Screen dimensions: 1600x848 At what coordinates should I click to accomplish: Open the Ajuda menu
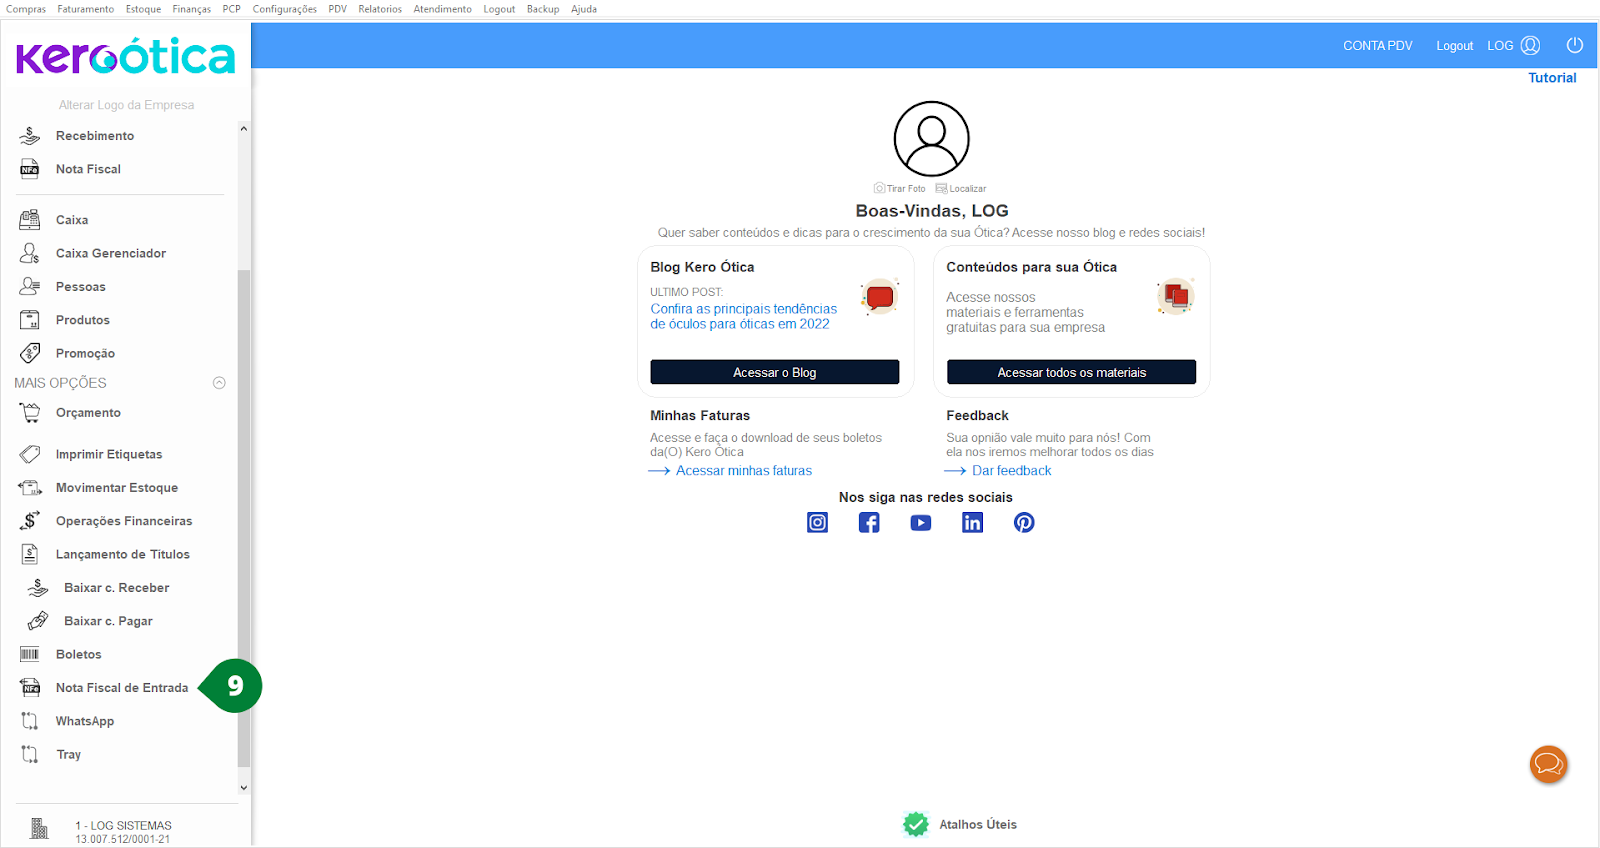tap(584, 9)
